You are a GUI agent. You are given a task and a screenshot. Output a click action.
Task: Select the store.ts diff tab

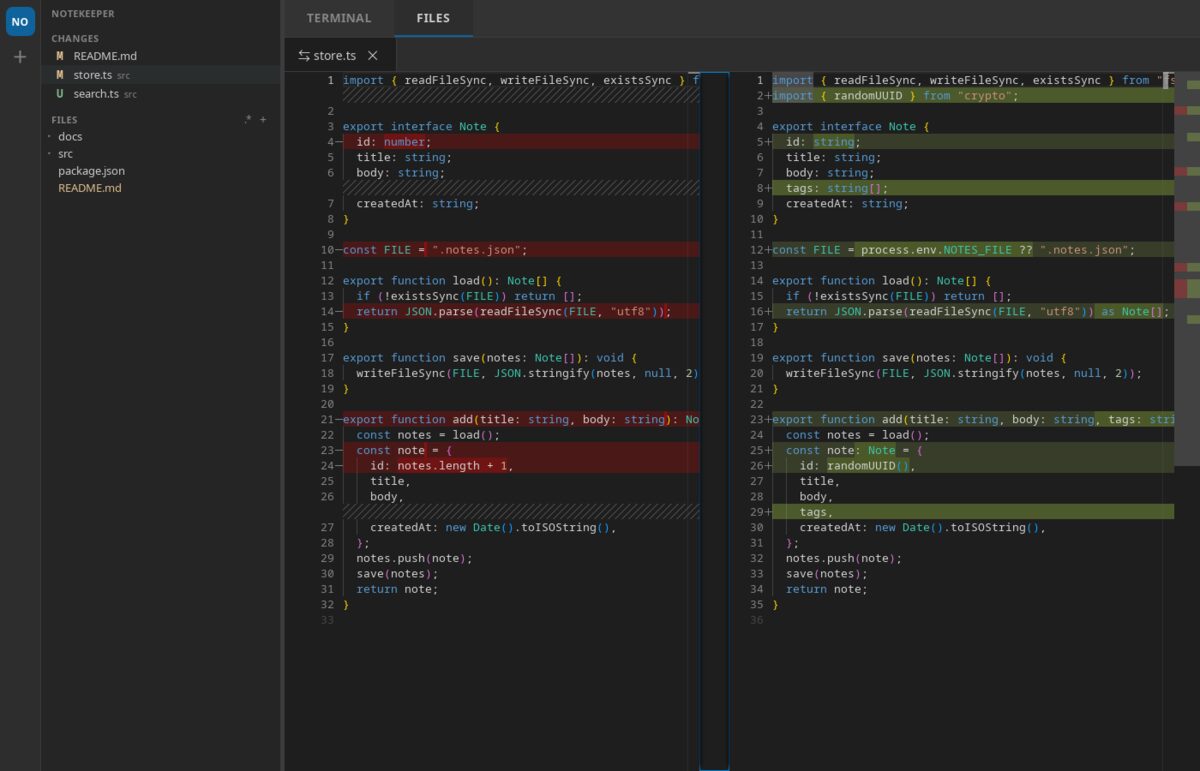click(340, 56)
